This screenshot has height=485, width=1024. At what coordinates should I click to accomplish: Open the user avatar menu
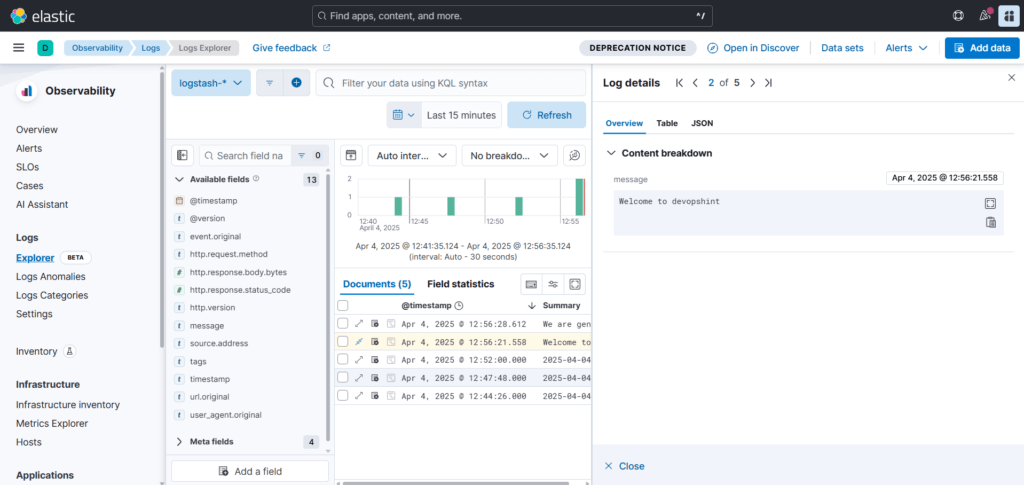(1009, 16)
